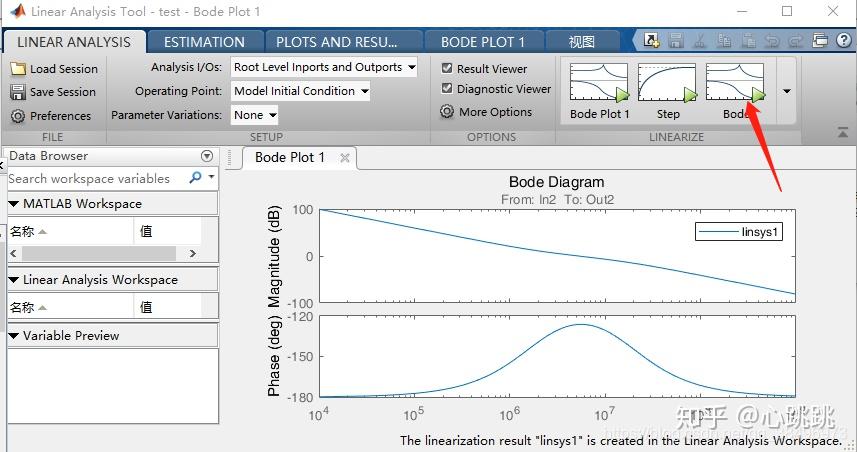
Task: Click the Save Session disk icon
Action: click(x=18, y=92)
